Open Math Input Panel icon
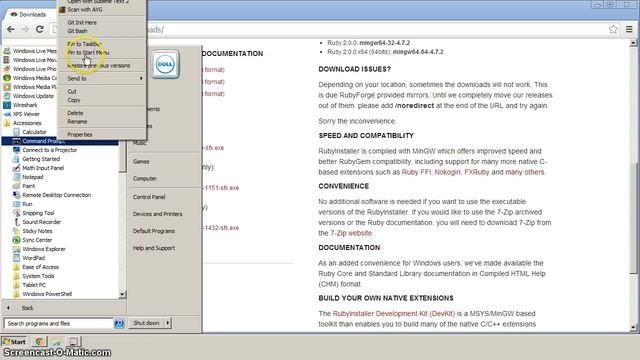This screenshot has height=360, width=640. tap(16, 168)
